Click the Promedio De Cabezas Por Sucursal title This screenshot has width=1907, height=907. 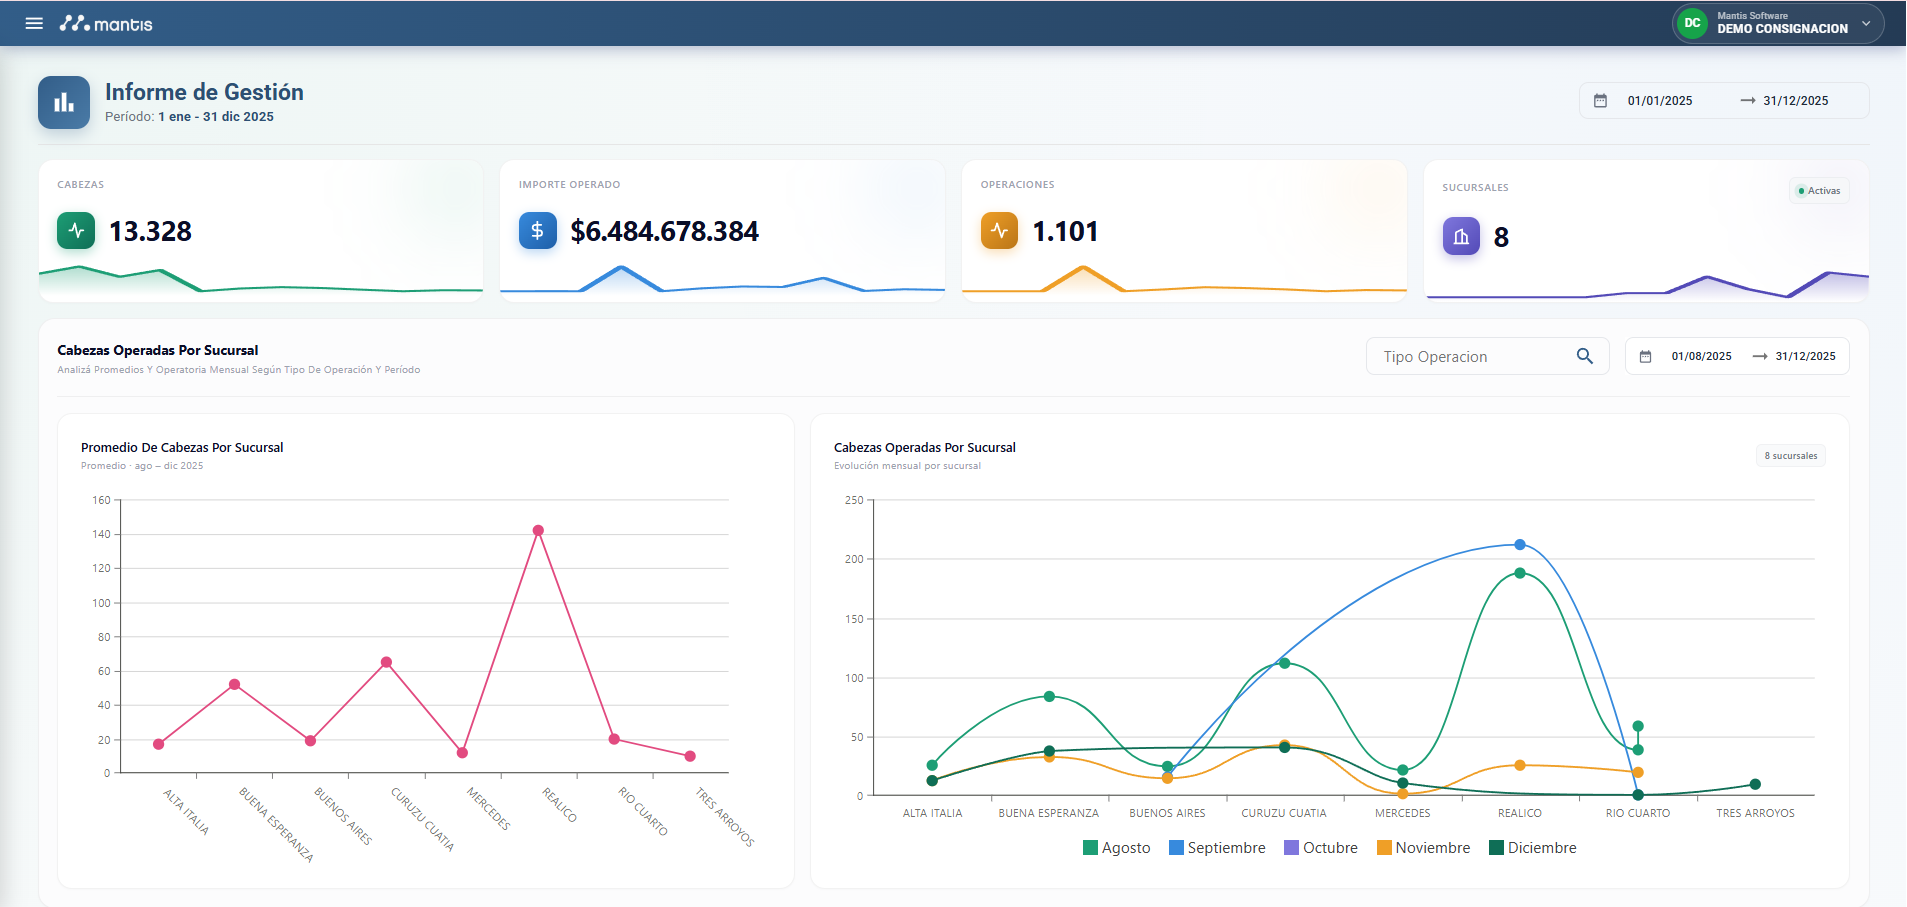click(x=182, y=448)
